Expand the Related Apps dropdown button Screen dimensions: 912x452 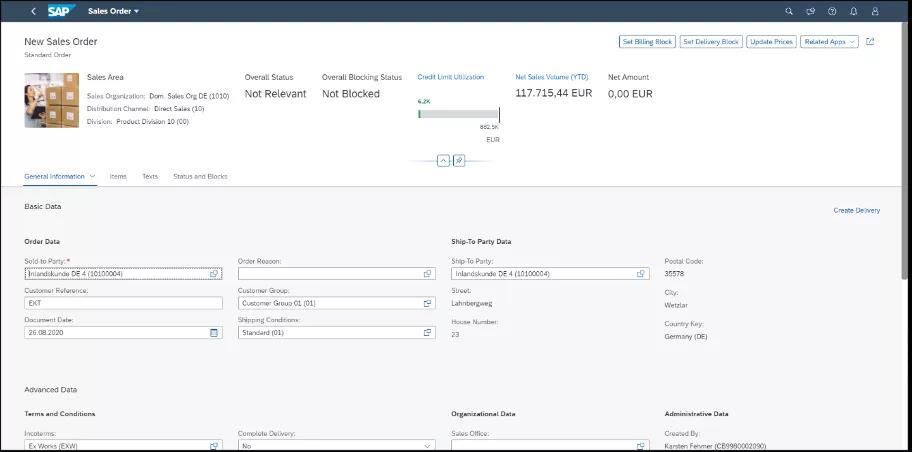click(829, 42)
